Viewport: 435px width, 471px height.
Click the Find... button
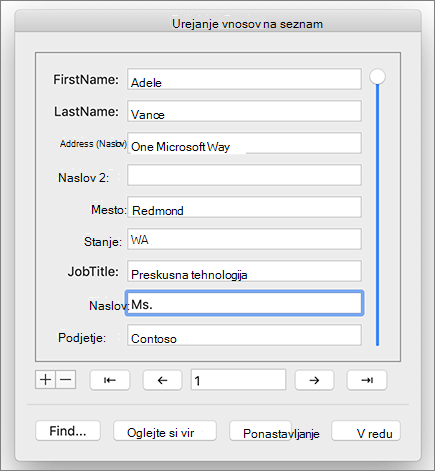68,431
